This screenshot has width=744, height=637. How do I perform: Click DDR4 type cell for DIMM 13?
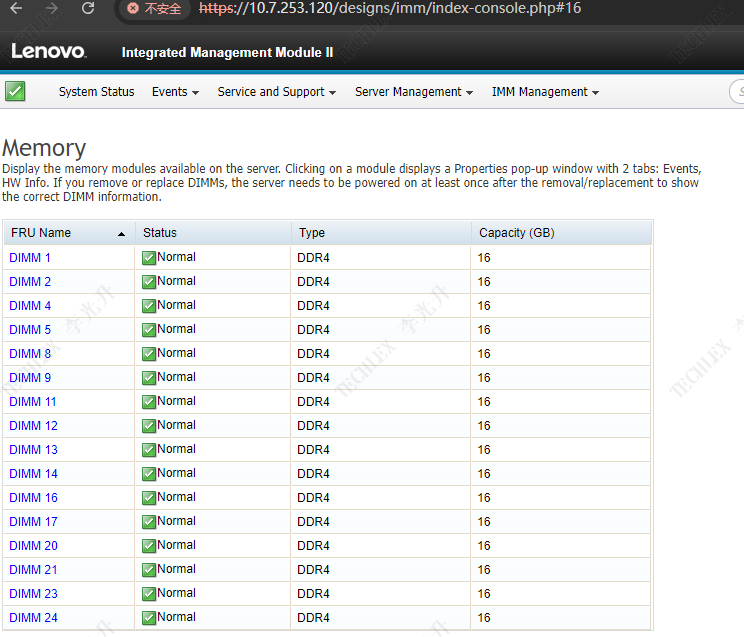point(381,450)
